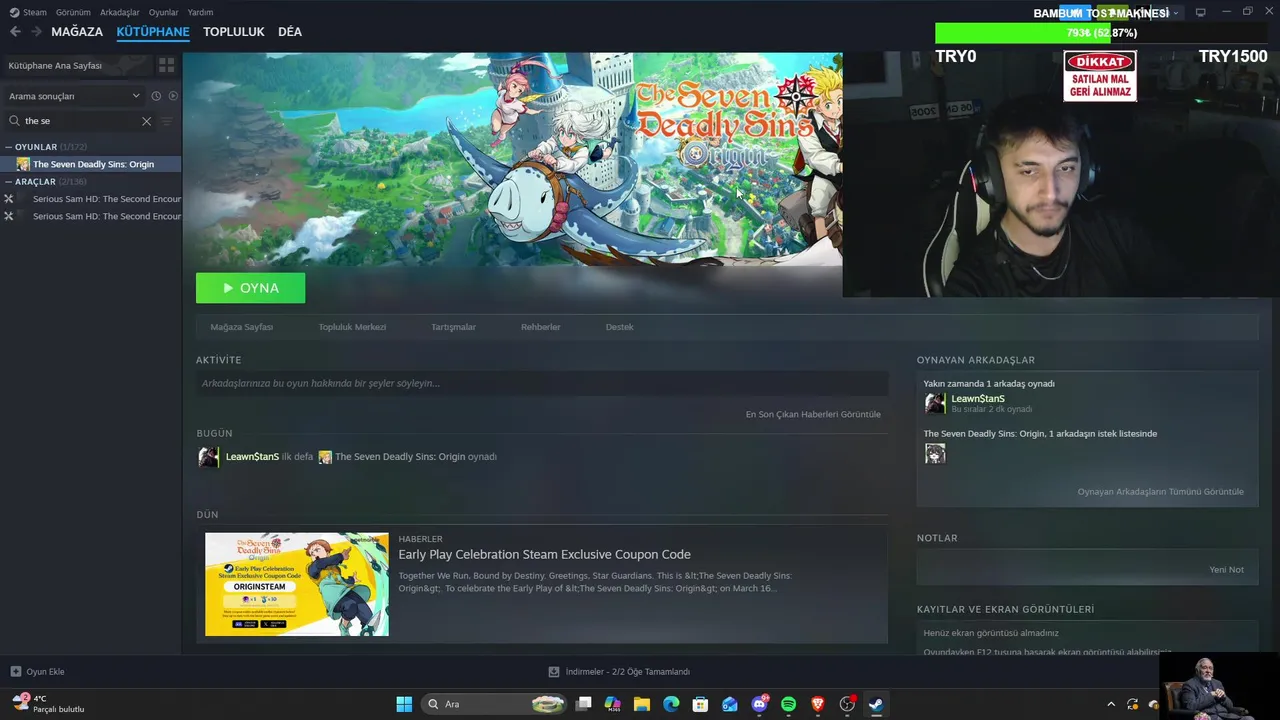Go back with the left arrow
1280x720 pixels.
point(15,32)
